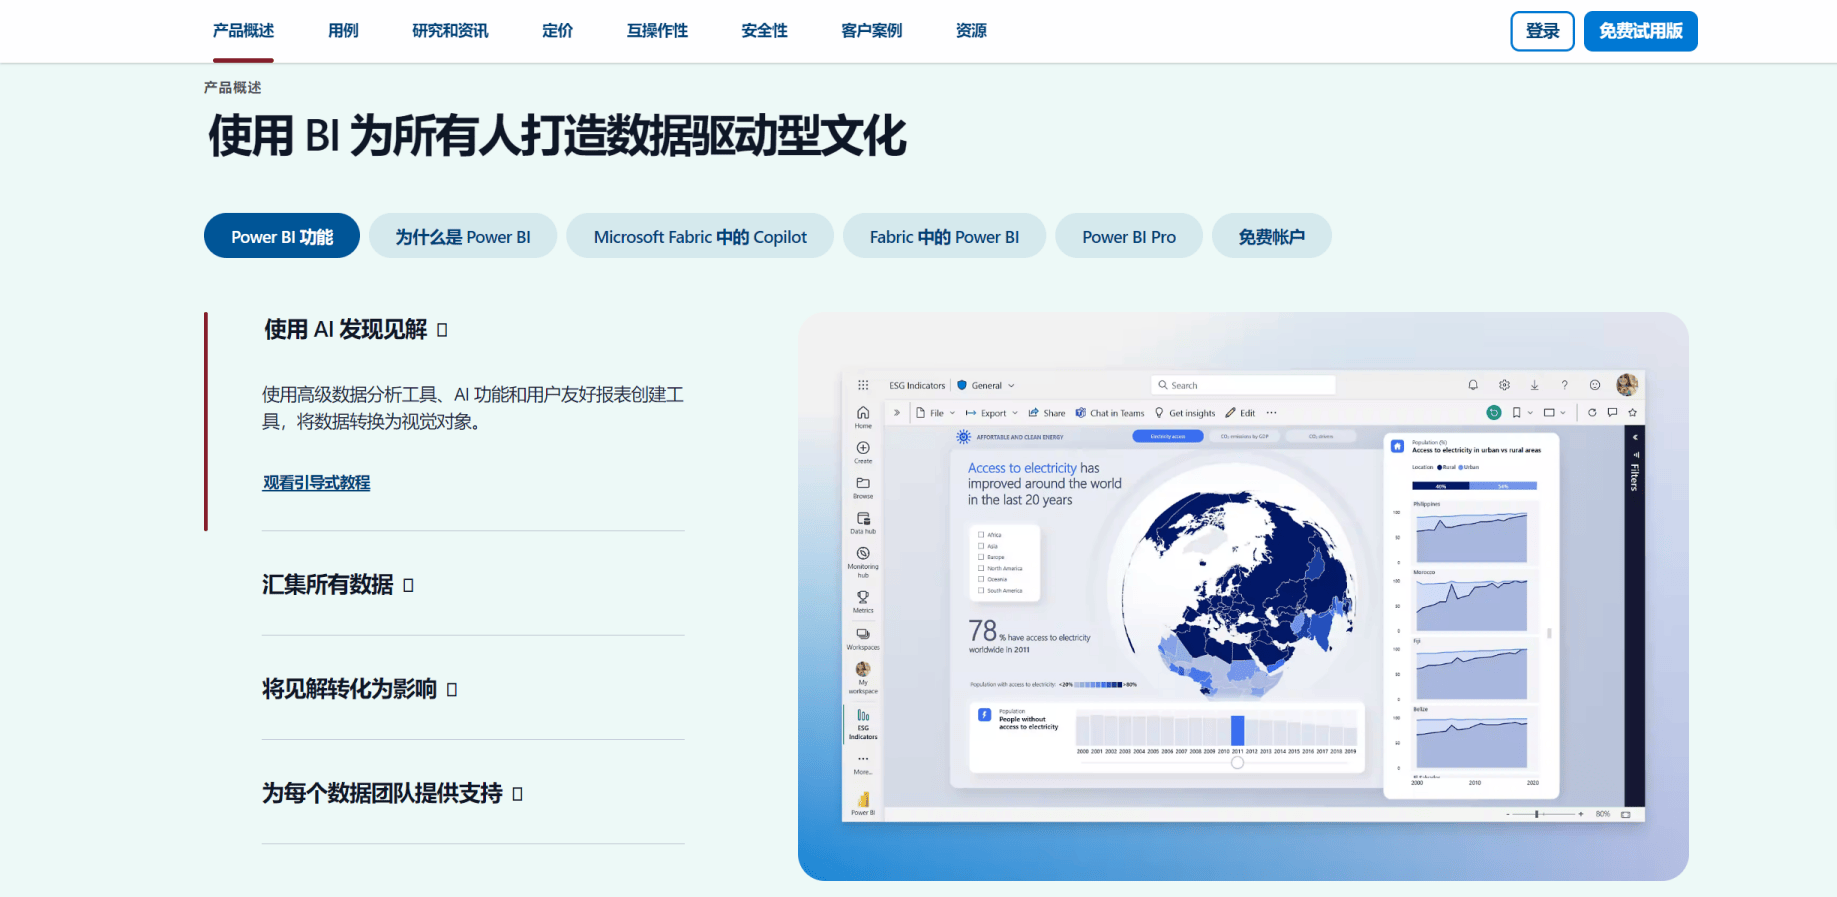Switch to the Fabric 中的 Power BI tab

[944, 236]
